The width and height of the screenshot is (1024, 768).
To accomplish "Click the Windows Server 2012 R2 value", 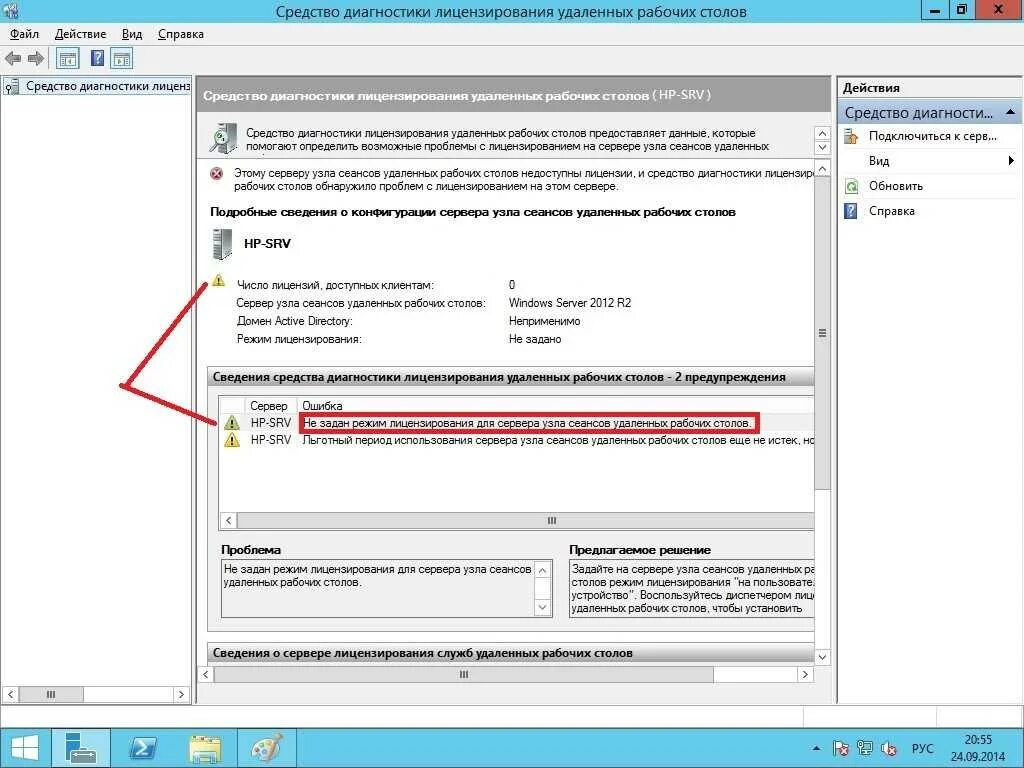I will (x=570, y=303).
